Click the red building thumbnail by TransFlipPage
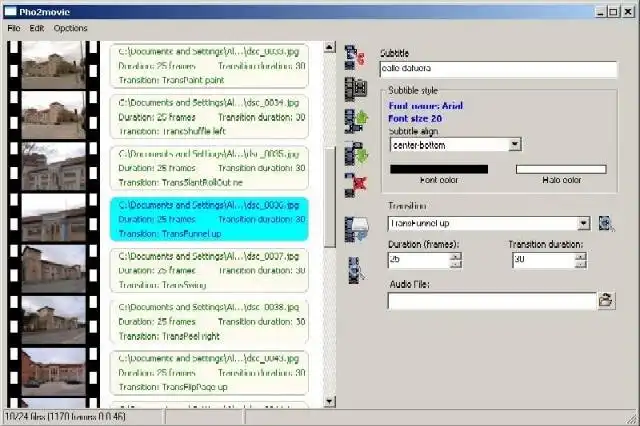 53,372
